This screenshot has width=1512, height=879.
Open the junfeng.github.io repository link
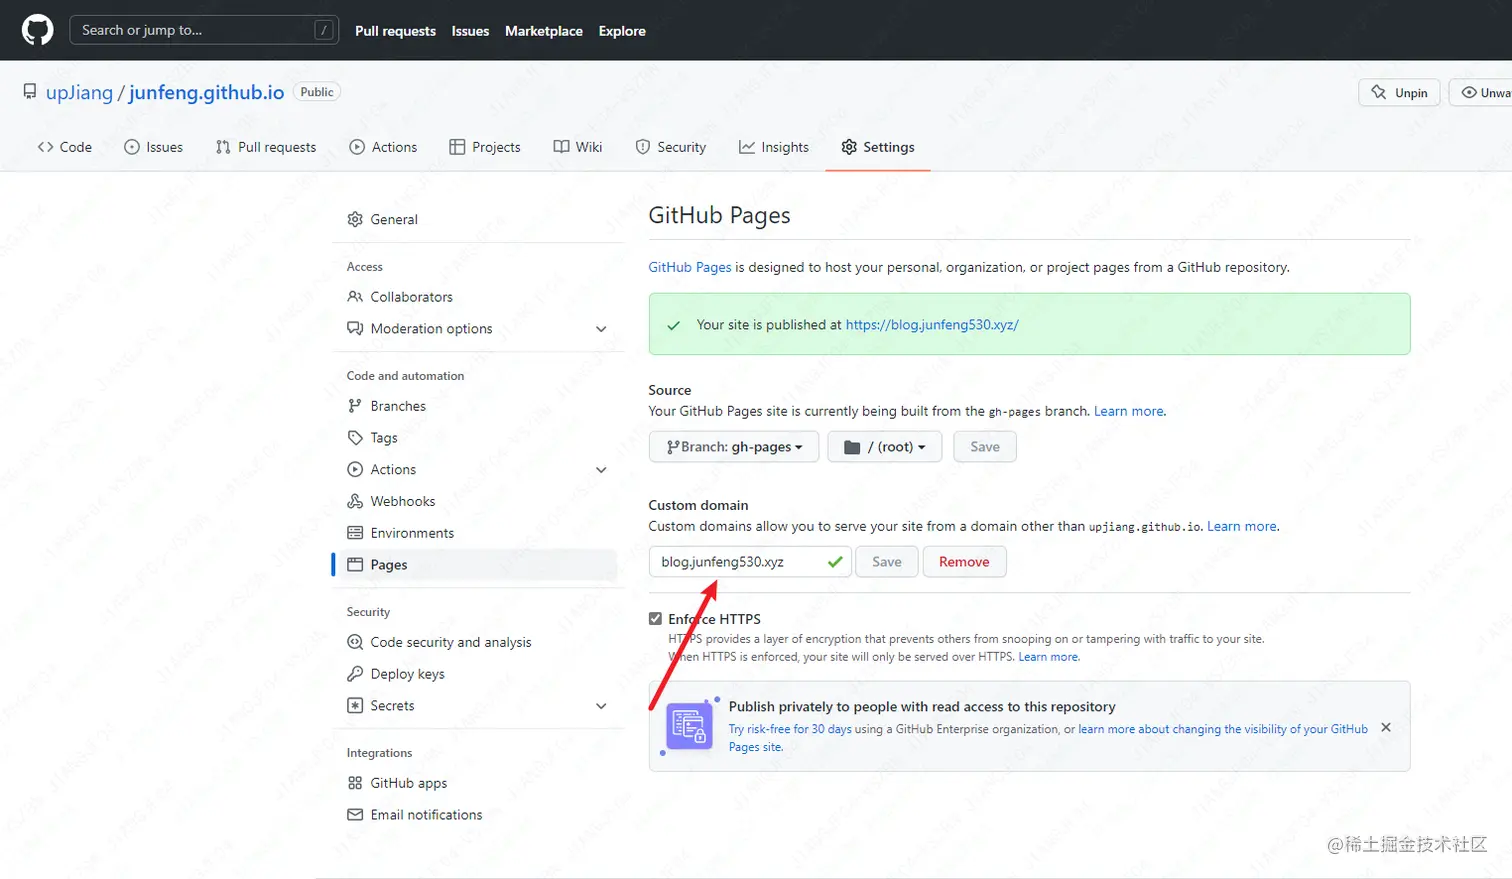click(x=207, y=92)
